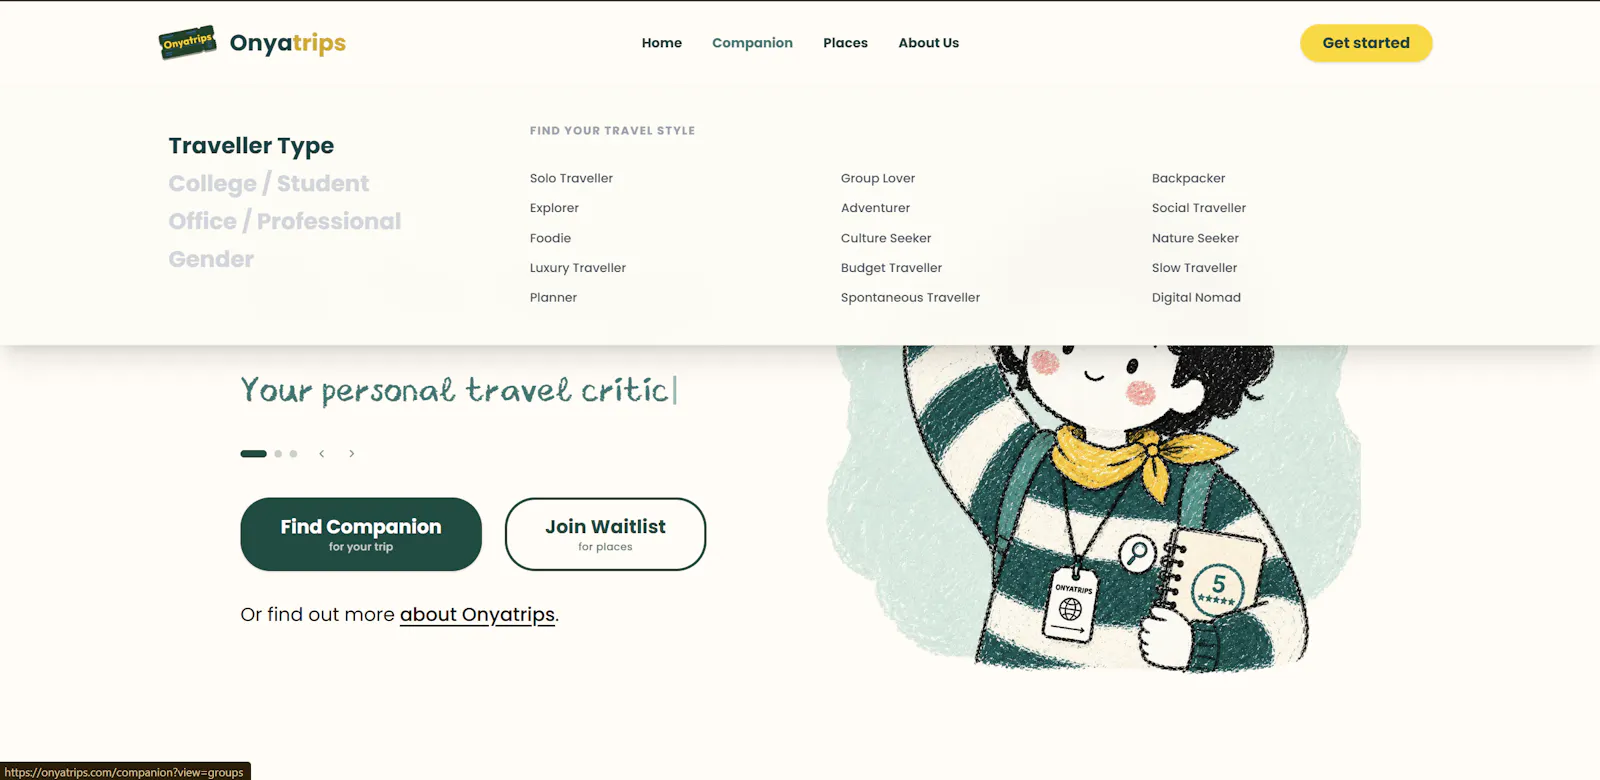Click the Onyatrips ticket logo icon

click(188, 42)
